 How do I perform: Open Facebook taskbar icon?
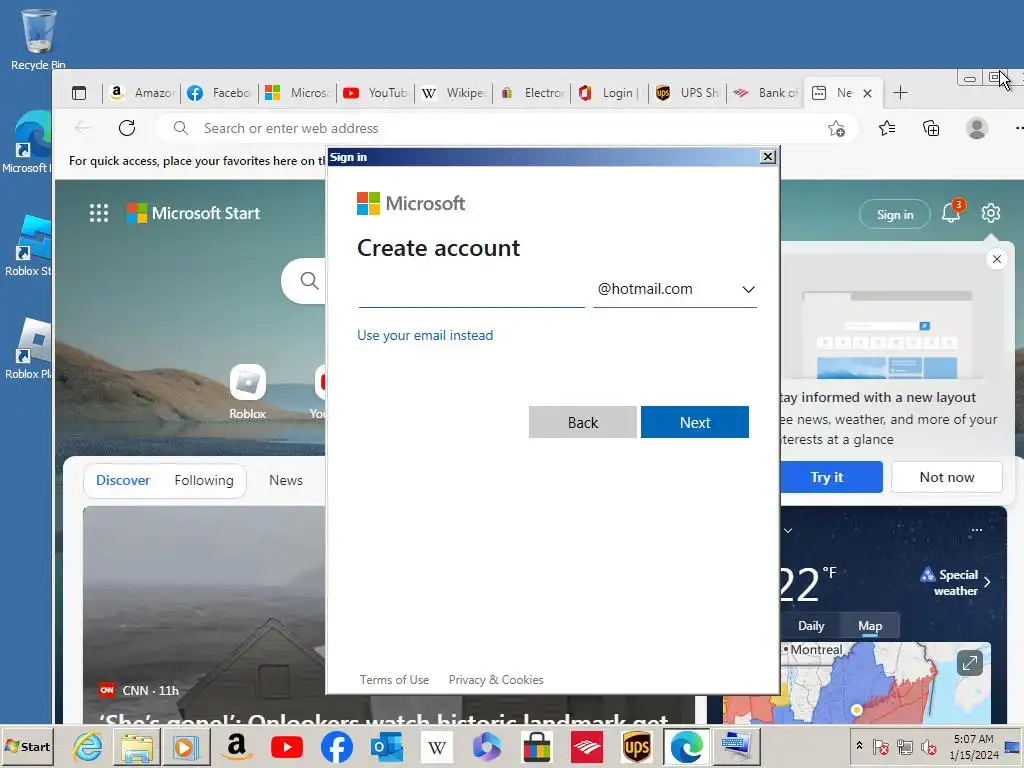click(337, 746)
